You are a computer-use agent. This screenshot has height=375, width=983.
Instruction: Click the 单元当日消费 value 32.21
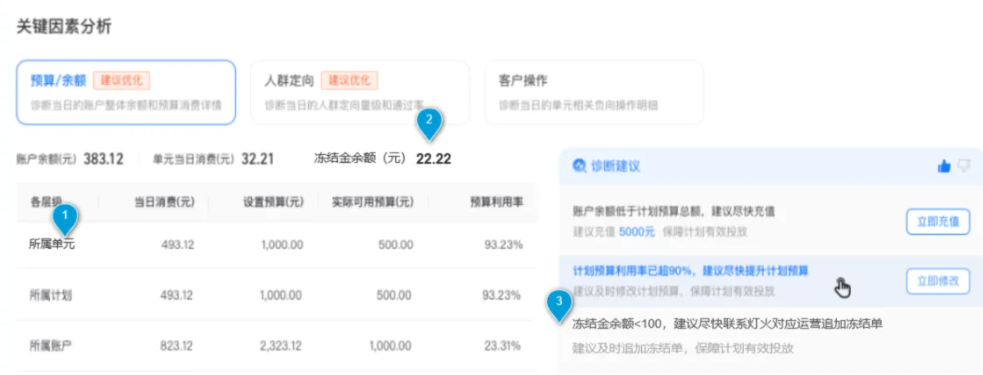[258, 159]
